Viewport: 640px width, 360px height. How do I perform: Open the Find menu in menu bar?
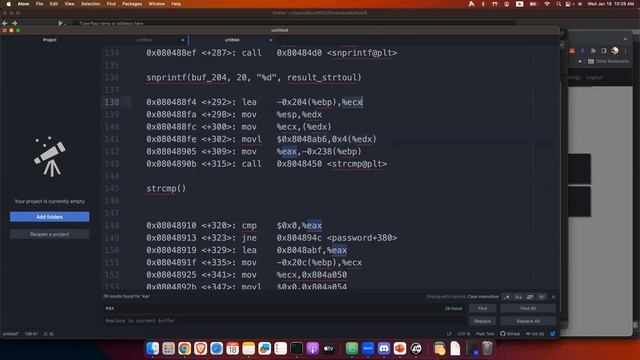(111, 4)
